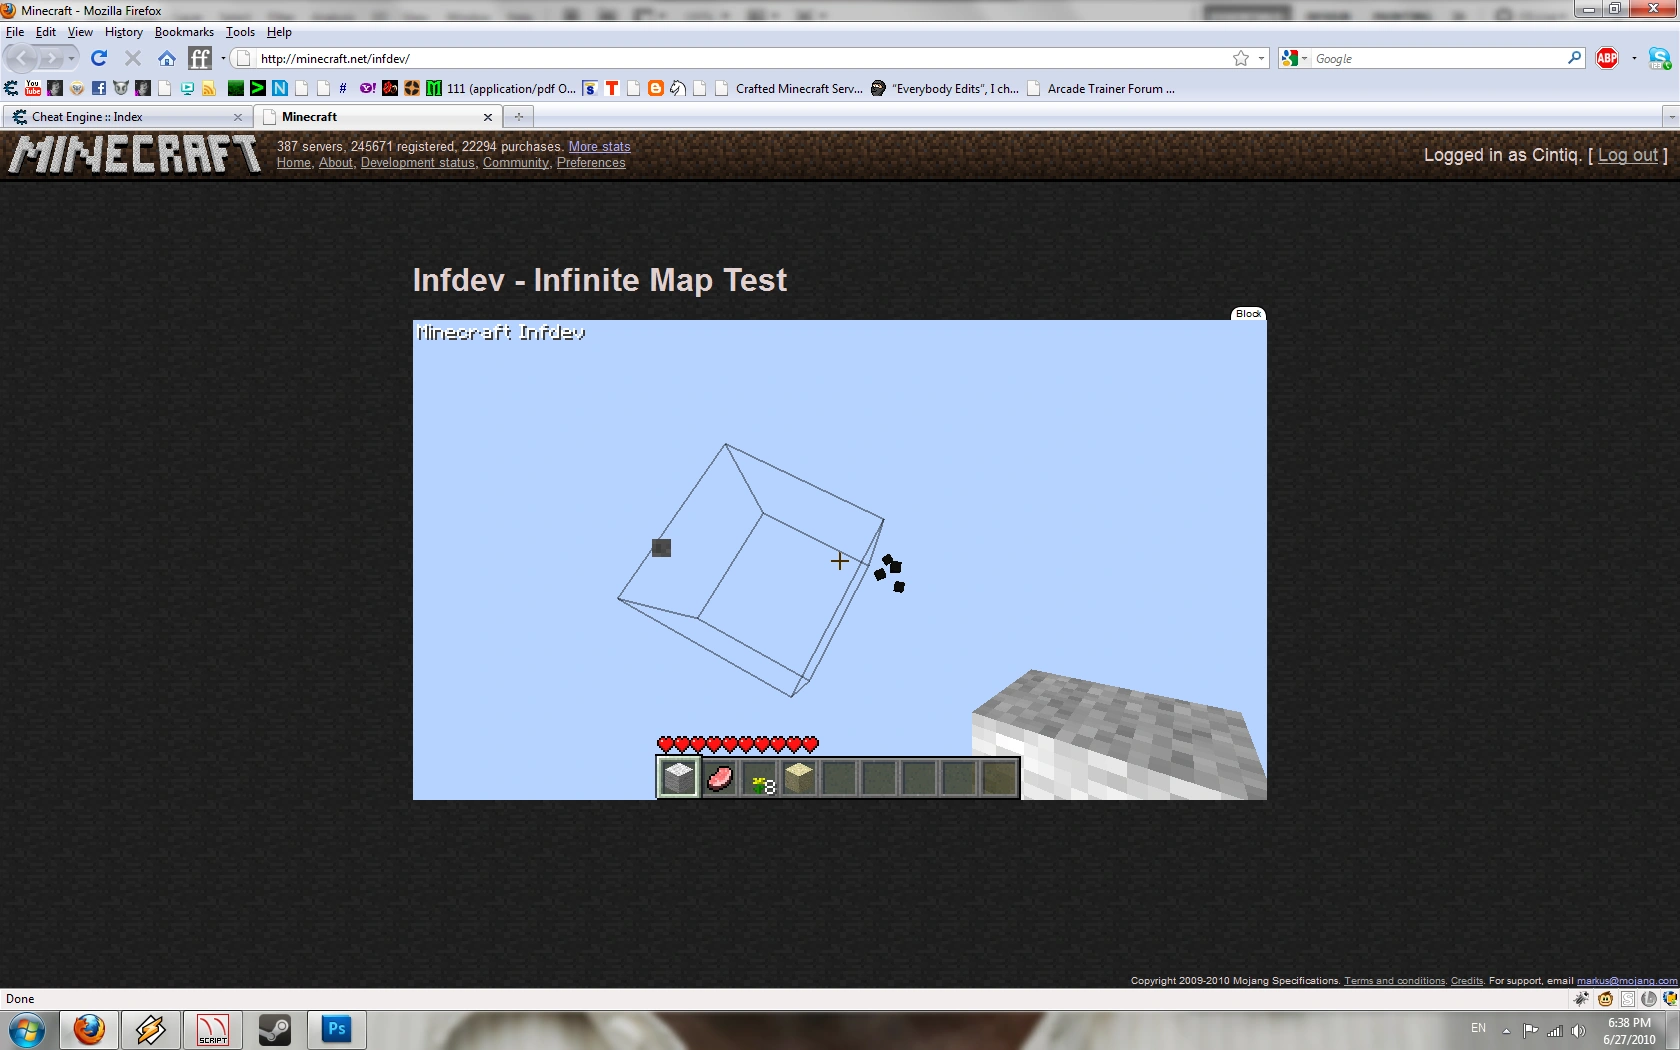This screenshot has height=1050, width=1680.
Task: Click the 'More stats' link
Action: 600,146
